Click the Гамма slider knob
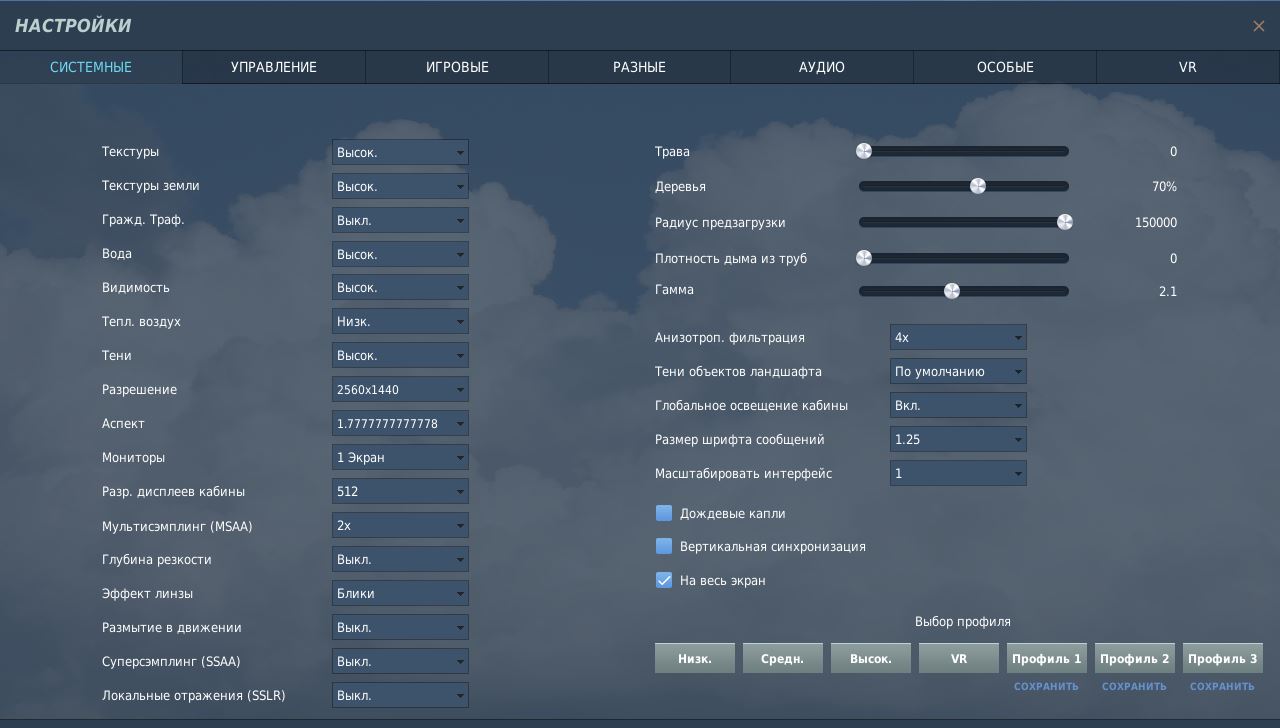 tap(952, 291)
